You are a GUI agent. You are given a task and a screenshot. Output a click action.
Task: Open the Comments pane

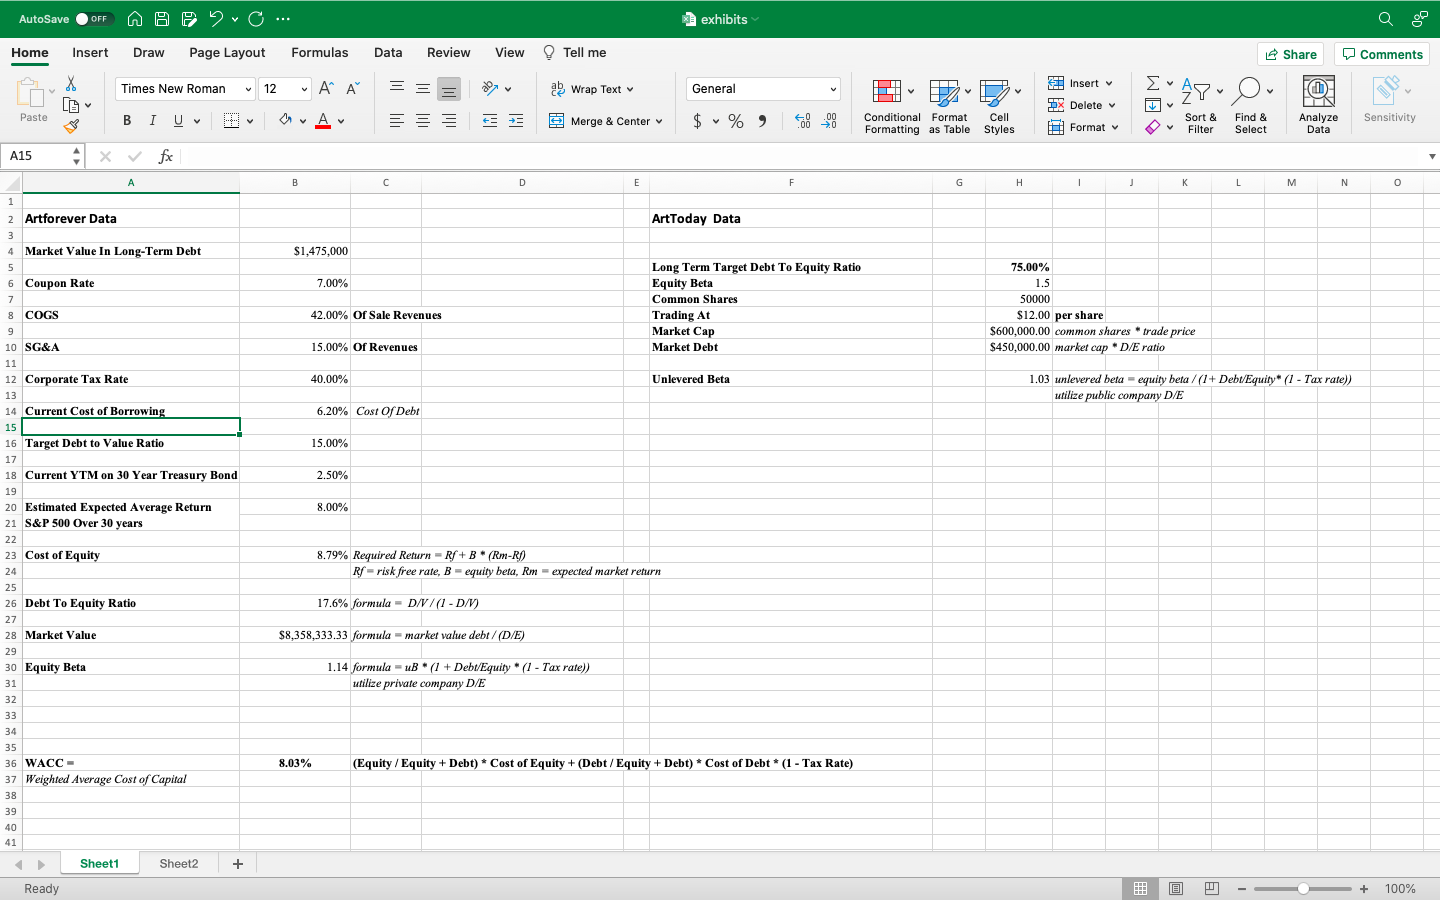[1382, 54]
